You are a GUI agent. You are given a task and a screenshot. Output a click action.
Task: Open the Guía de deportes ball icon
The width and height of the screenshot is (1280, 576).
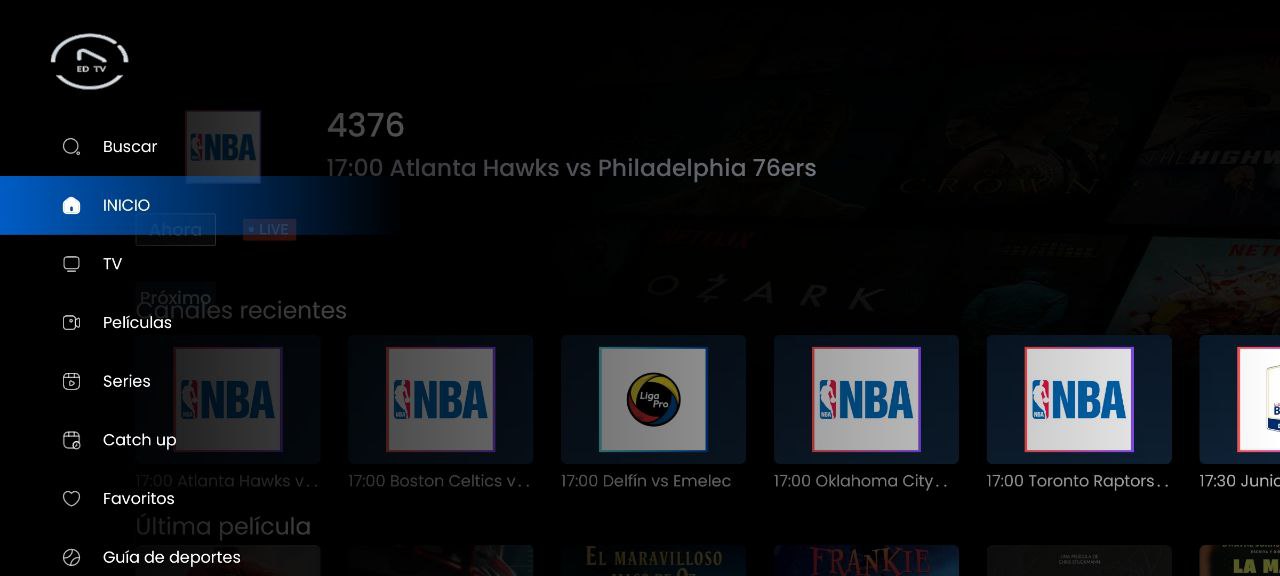[71, 557]
